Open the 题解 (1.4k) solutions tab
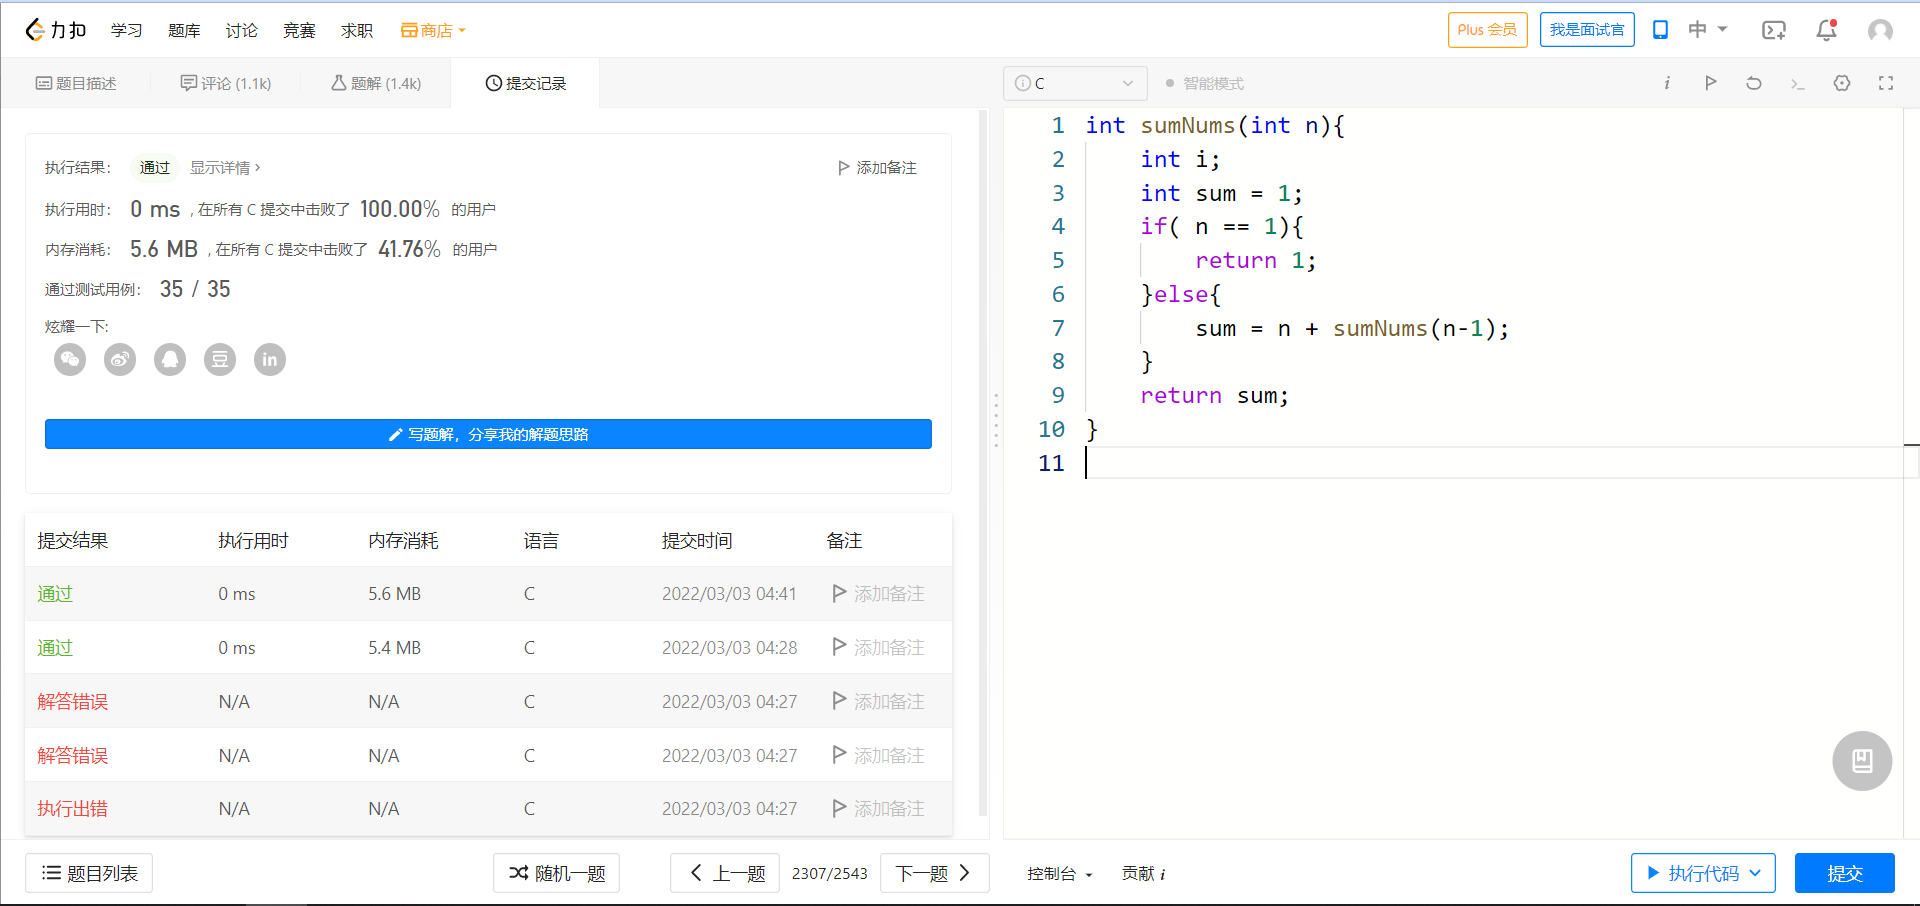 pyautogui.click(x=376, y=84)
